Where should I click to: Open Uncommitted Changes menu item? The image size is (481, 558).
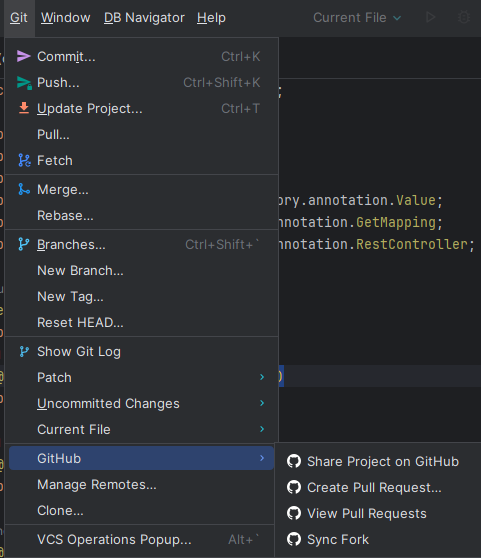click(141, 403)
